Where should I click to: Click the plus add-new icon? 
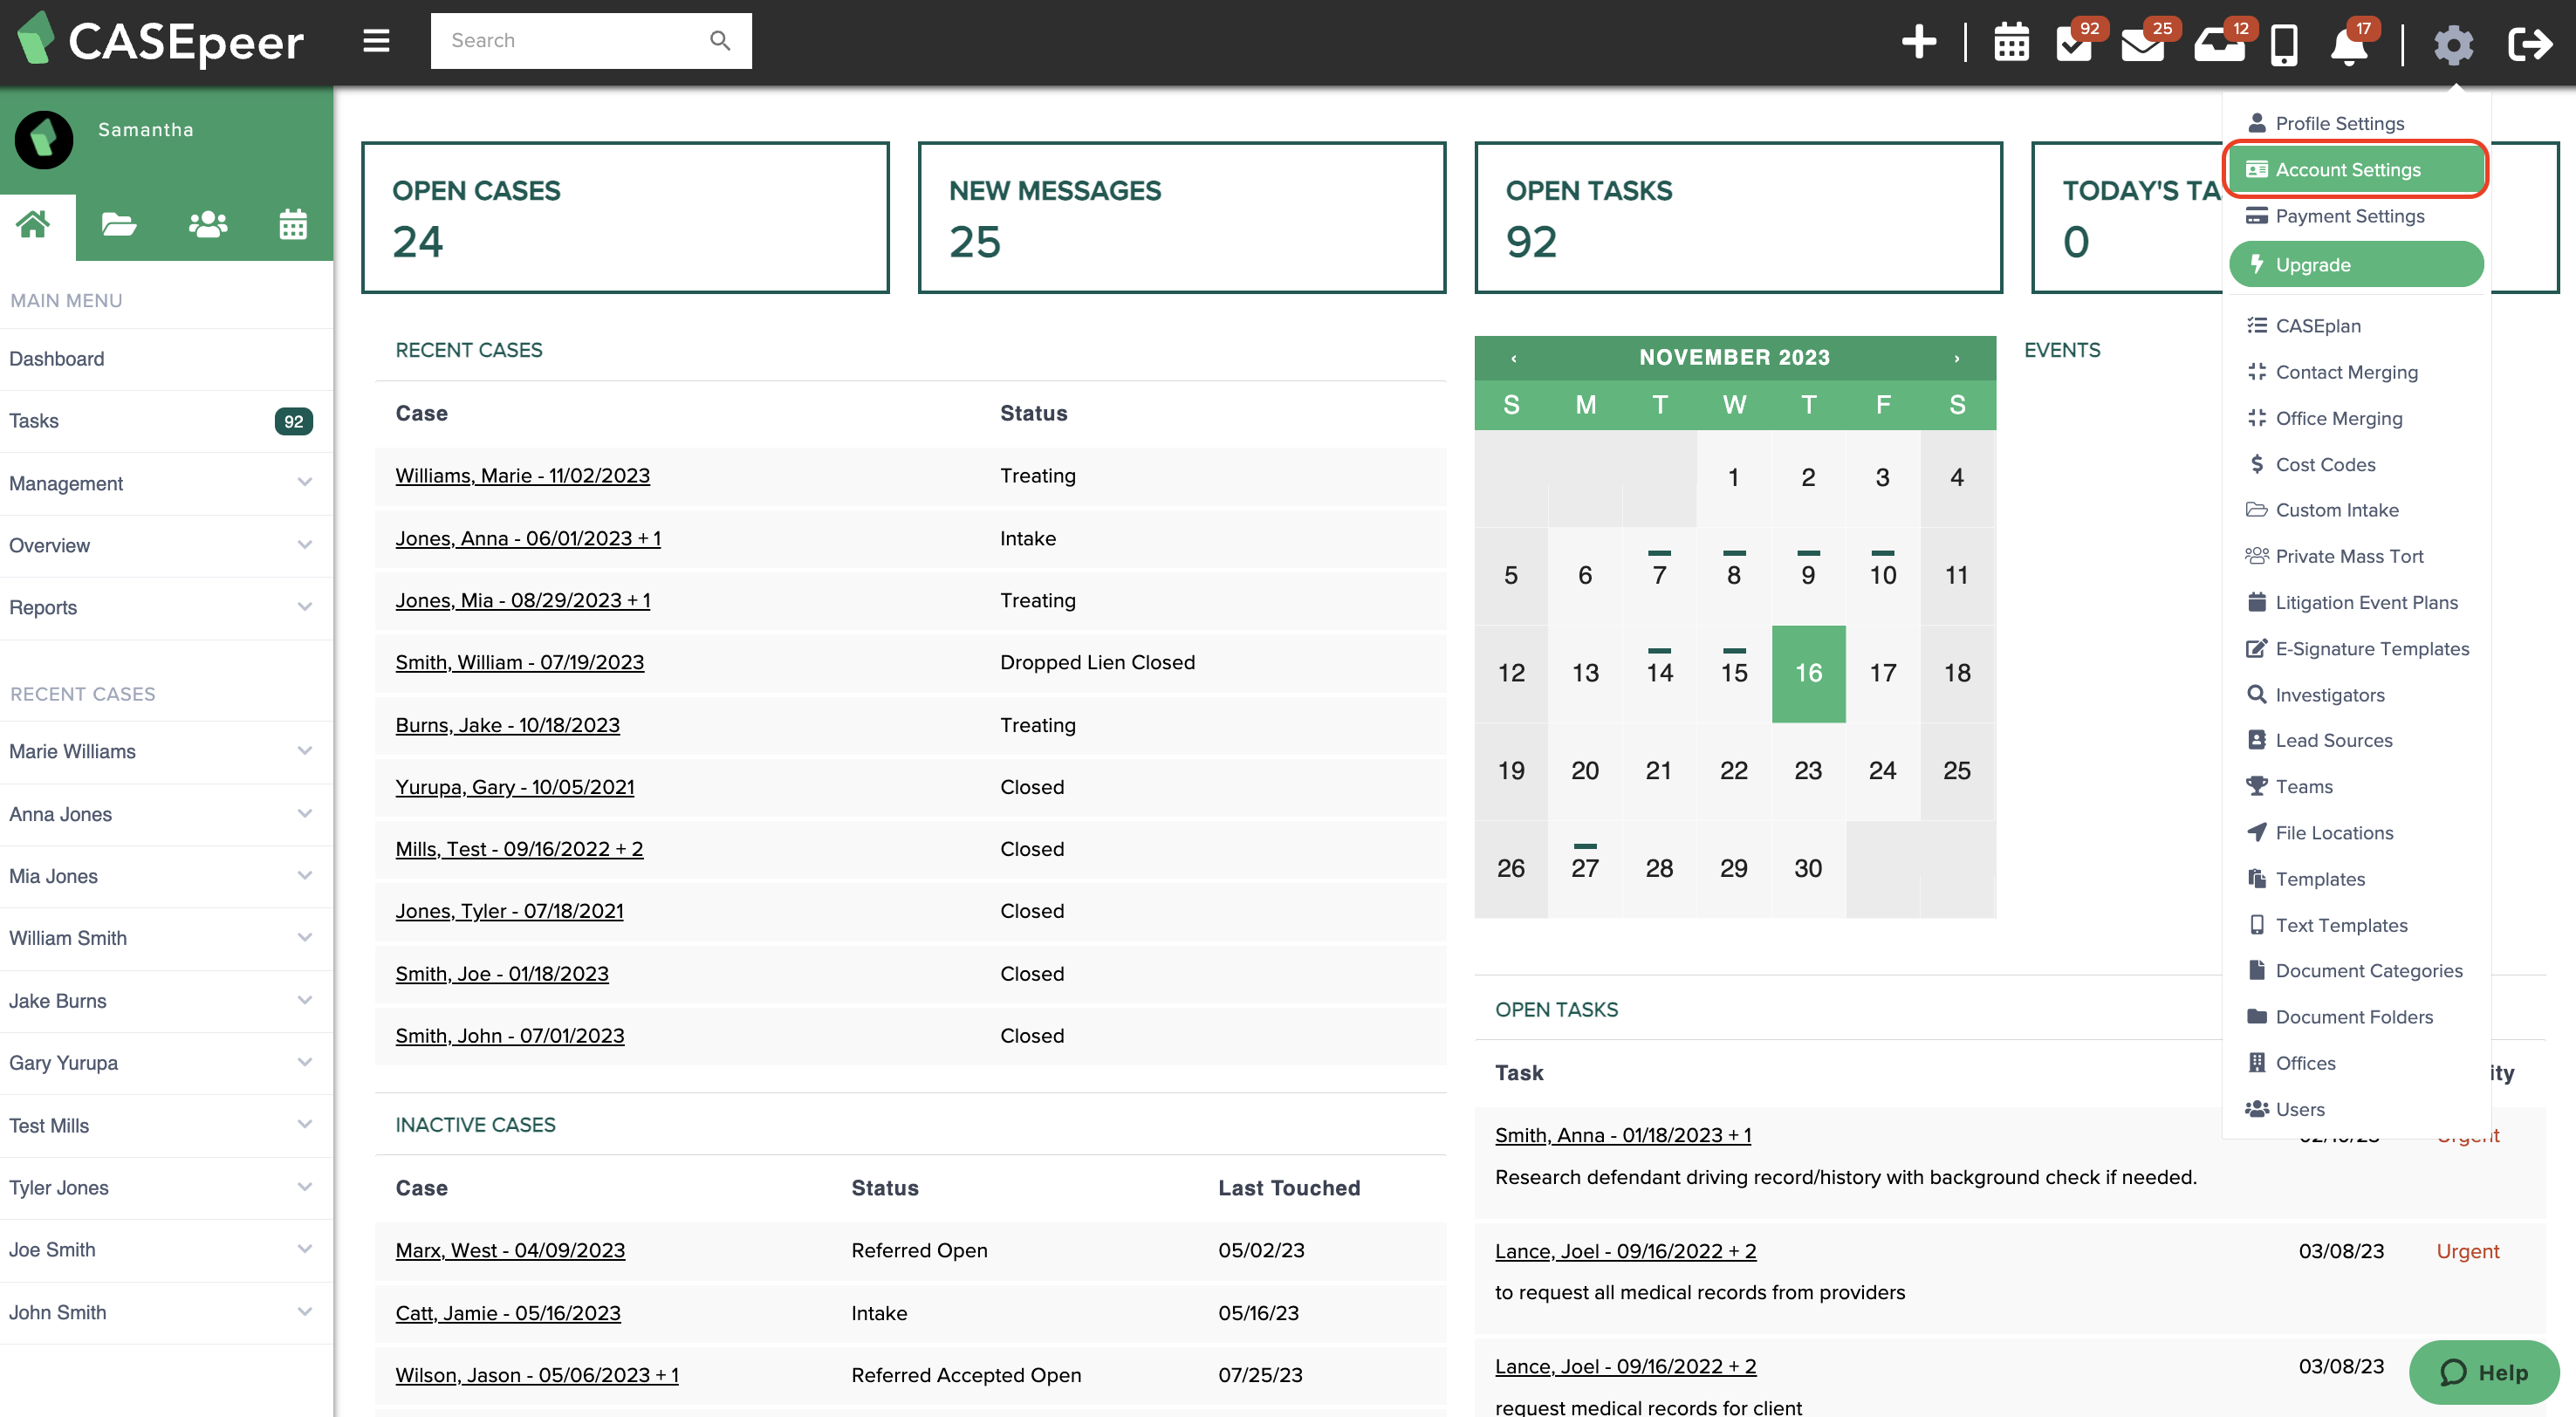pyautogui.click(x=1918, y=42)
